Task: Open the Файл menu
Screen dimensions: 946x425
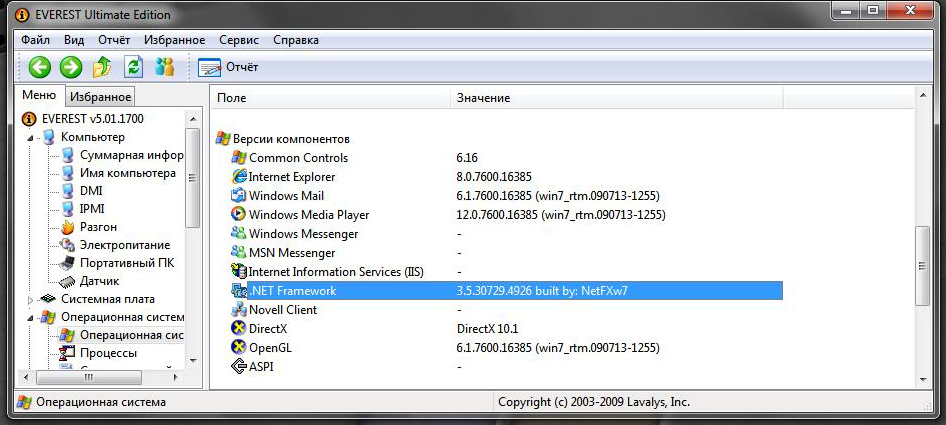Action: tap(35, 40)
